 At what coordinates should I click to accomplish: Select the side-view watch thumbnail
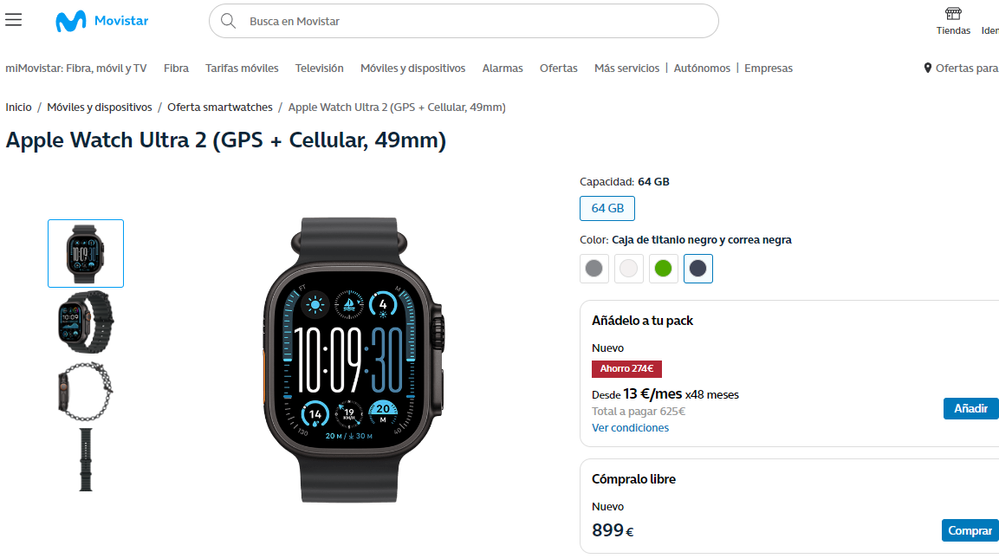click(x=85, y=391)
